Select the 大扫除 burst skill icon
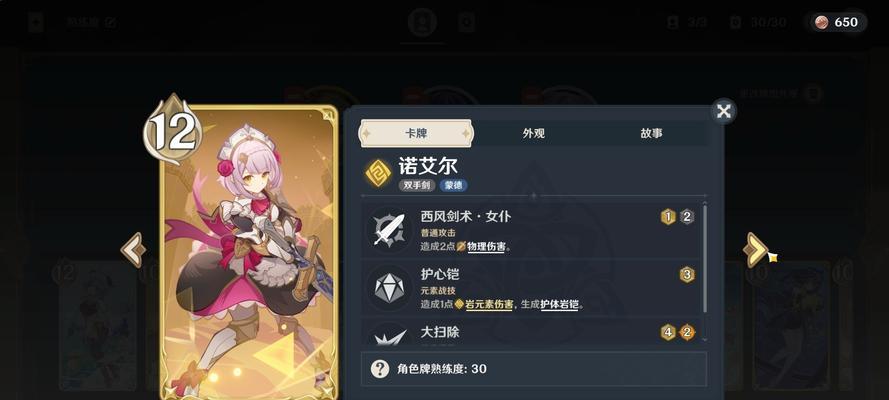 [x=389, y=334]
